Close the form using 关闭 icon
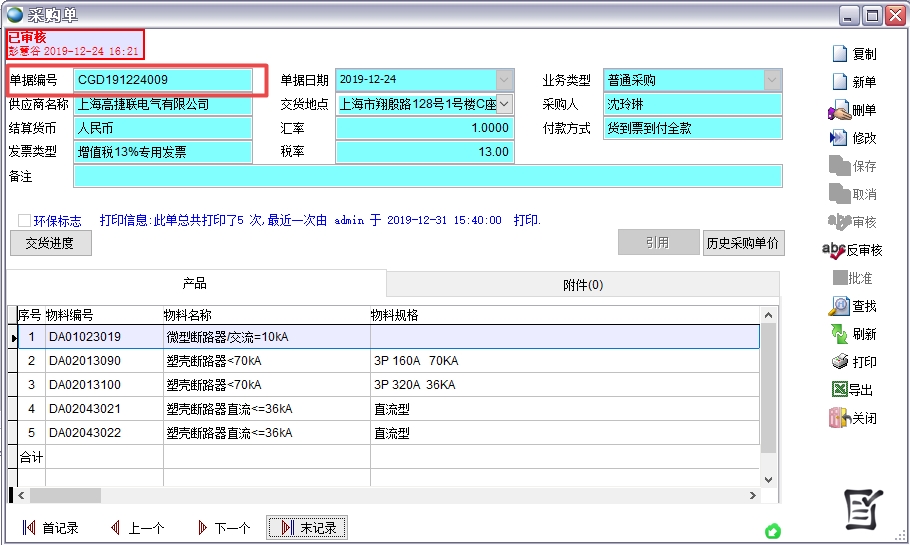The image size is (910, 545). (x=840, y=418)
